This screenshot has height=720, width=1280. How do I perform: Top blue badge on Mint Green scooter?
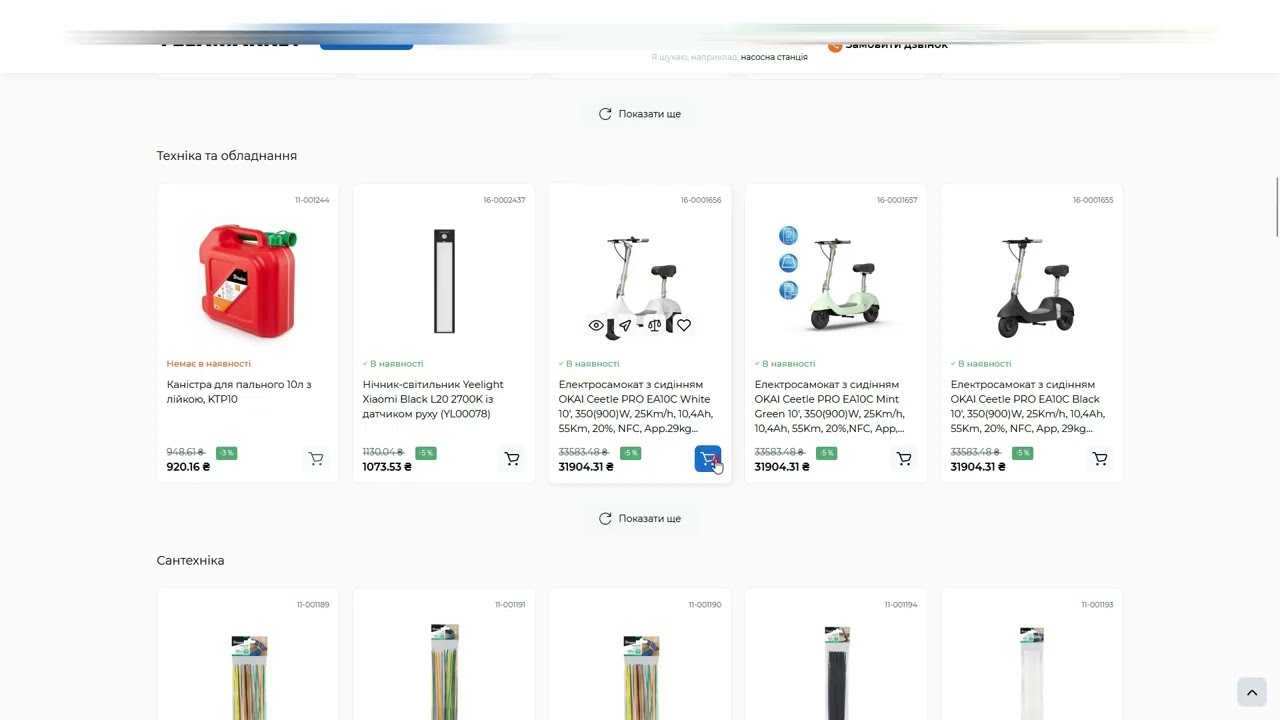click(x=788, y=236)
